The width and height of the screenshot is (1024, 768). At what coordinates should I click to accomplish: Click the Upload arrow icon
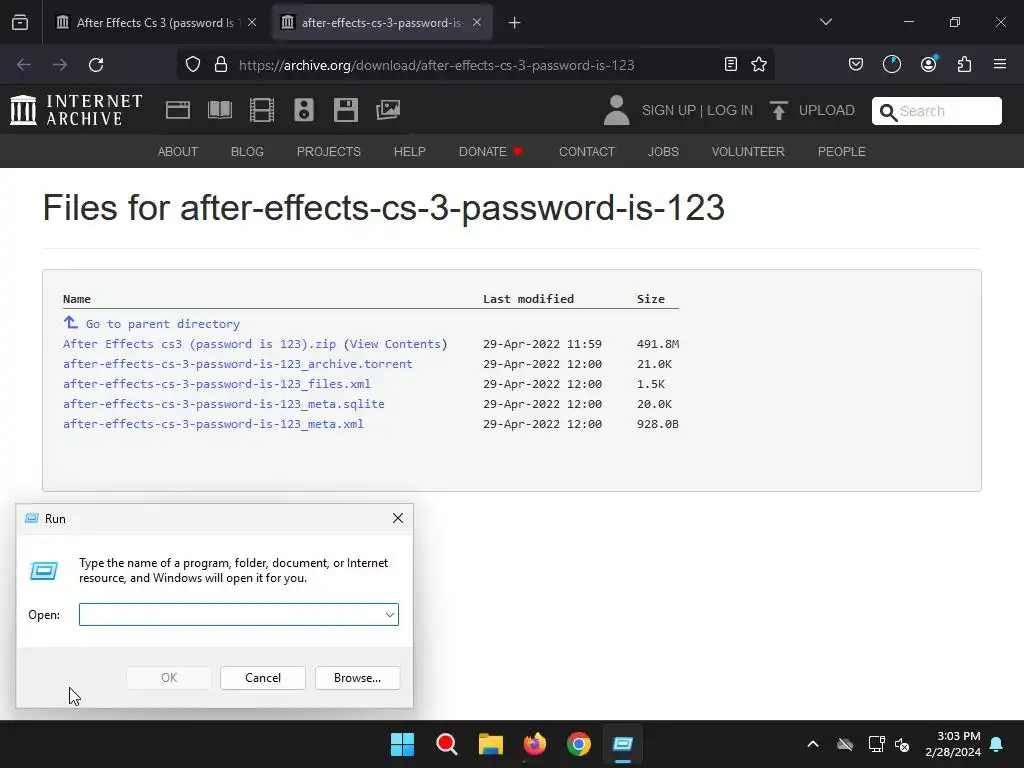pos(778,110)
